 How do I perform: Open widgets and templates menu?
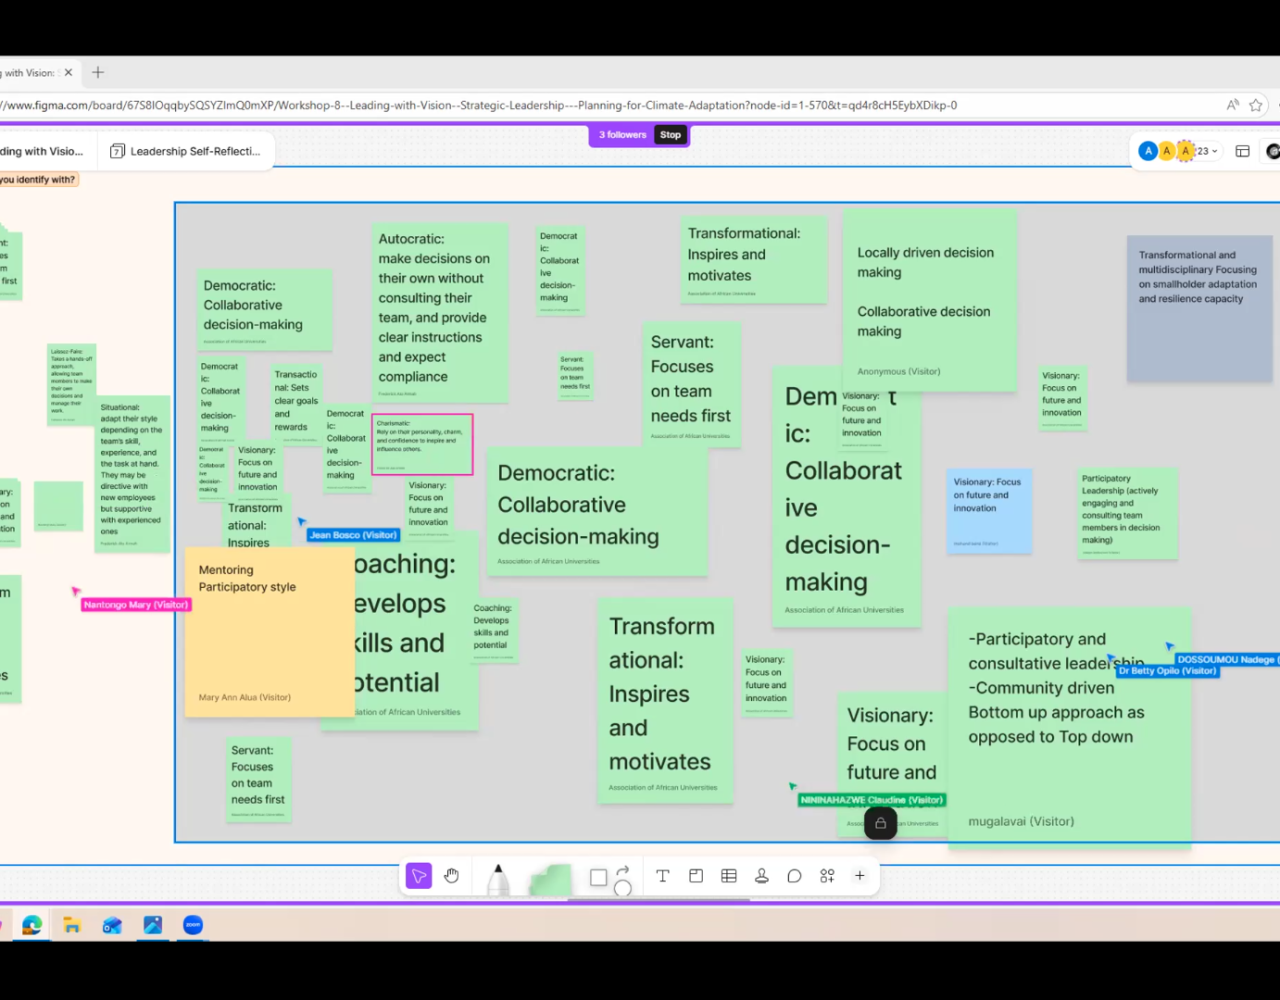827,876
